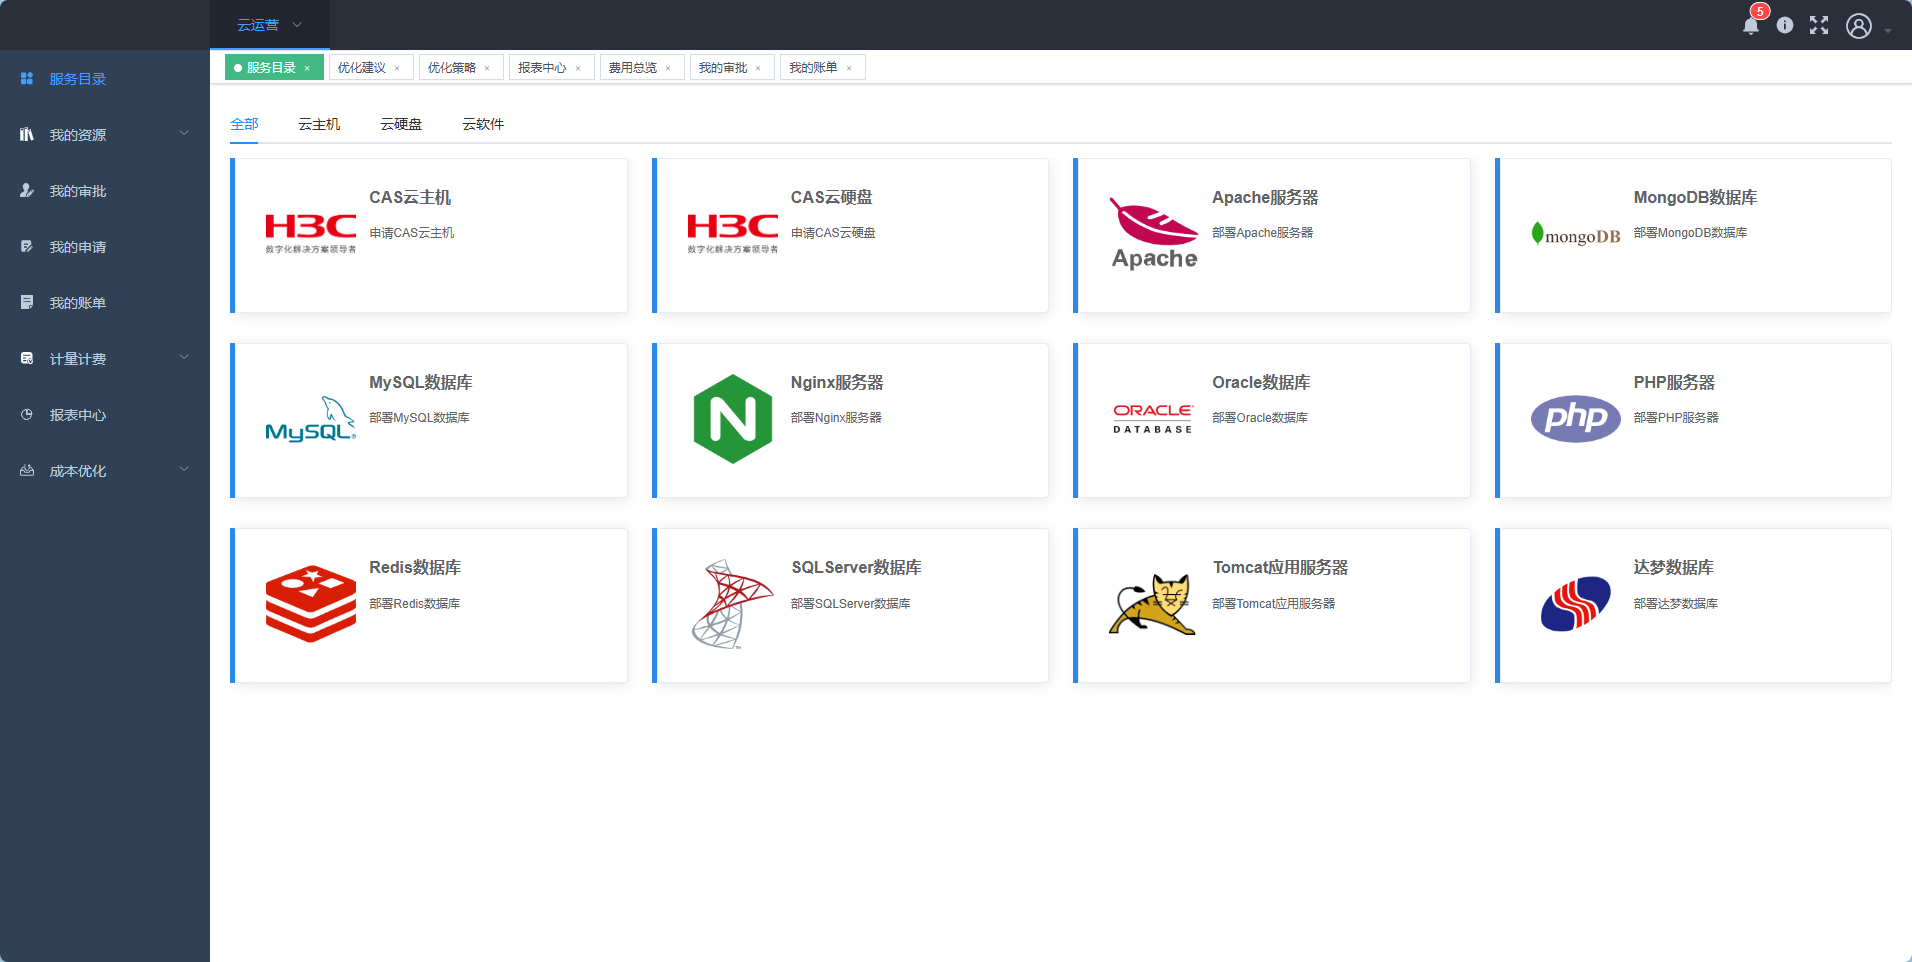Filter catalog by 云软件
This screenshot has width=1912, height=962.
point(483,124)
